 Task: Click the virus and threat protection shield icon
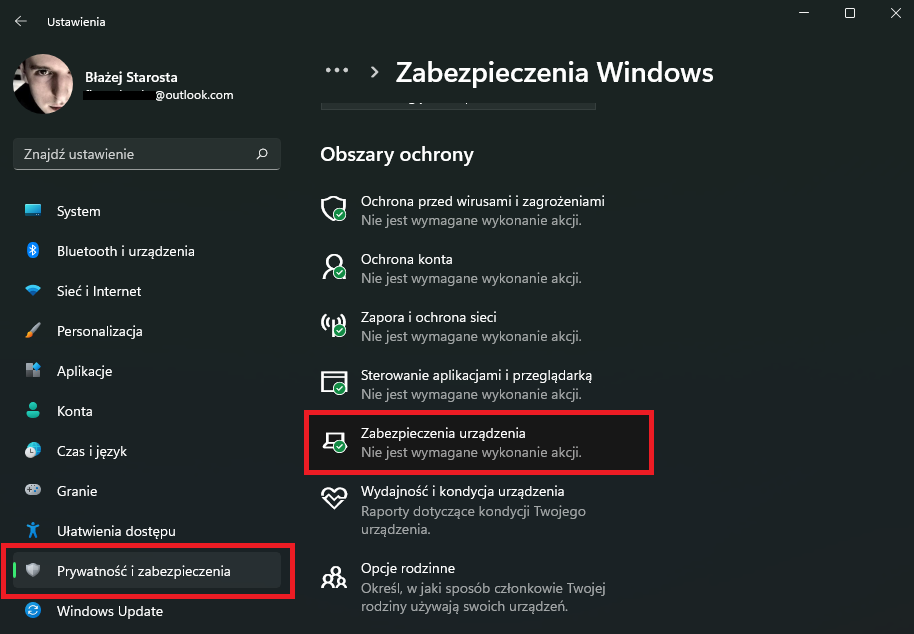tap(333, 208)
